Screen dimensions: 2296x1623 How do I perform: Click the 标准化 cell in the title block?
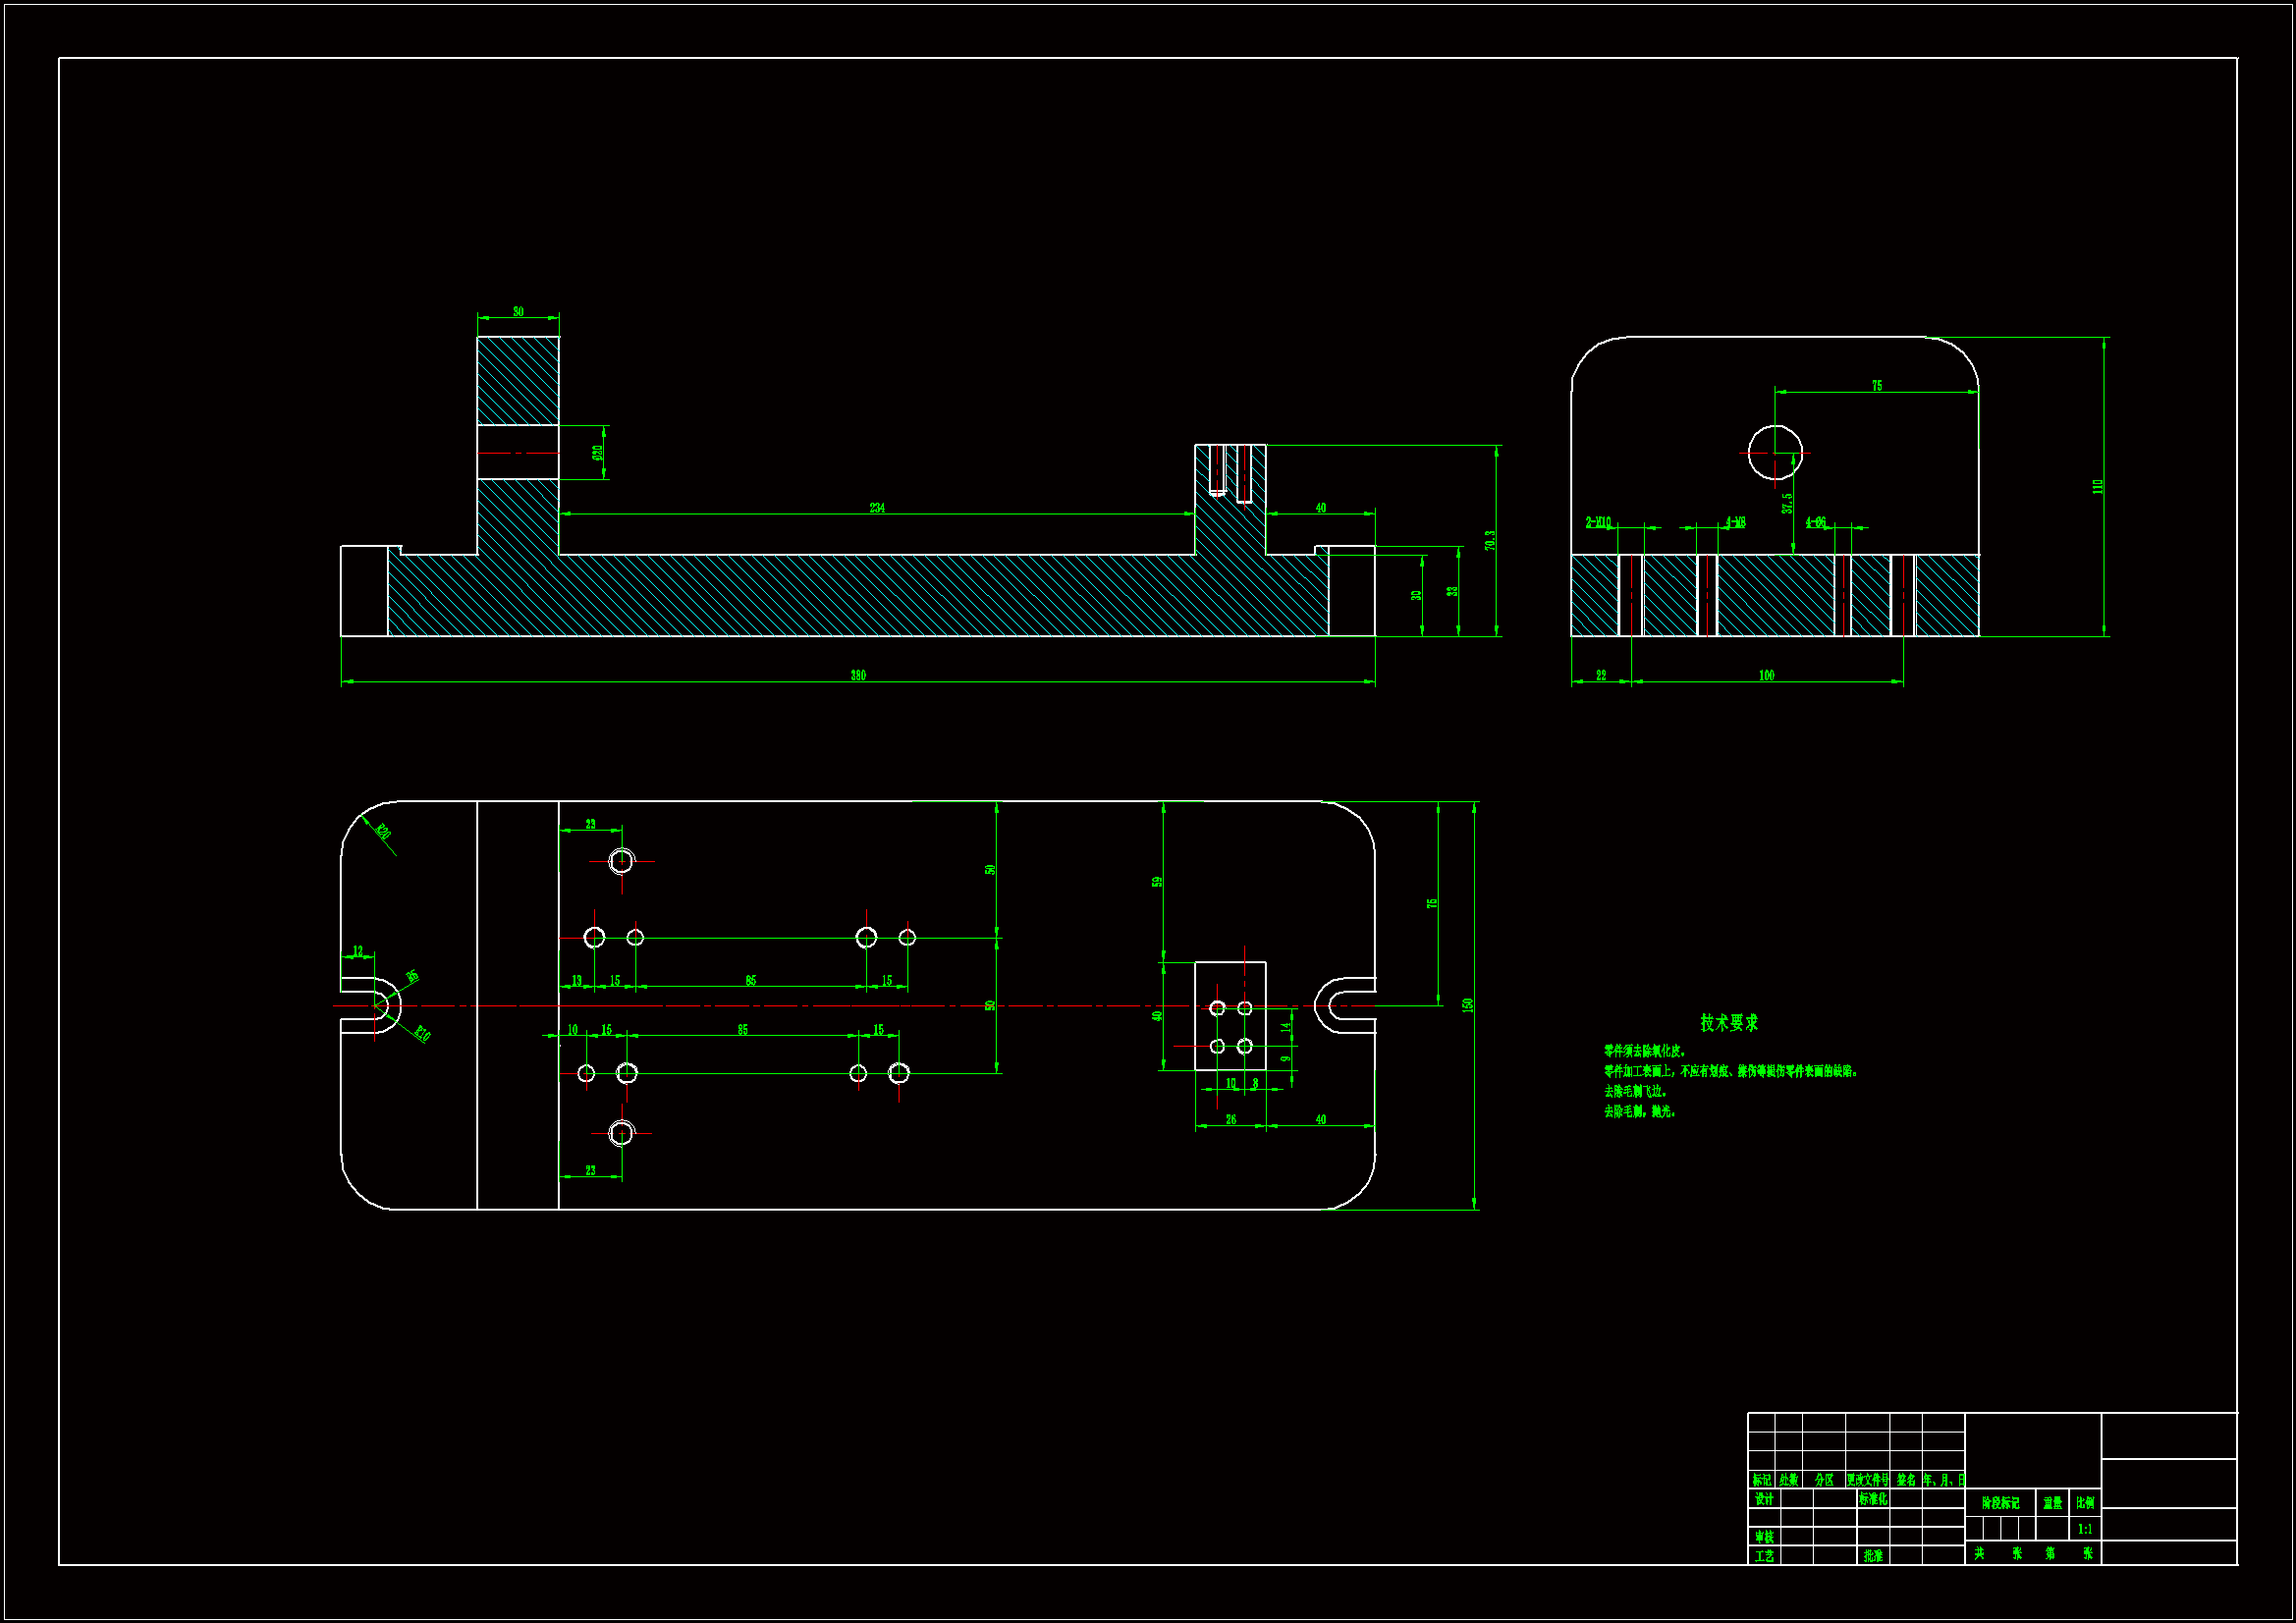[1873, 1499]
